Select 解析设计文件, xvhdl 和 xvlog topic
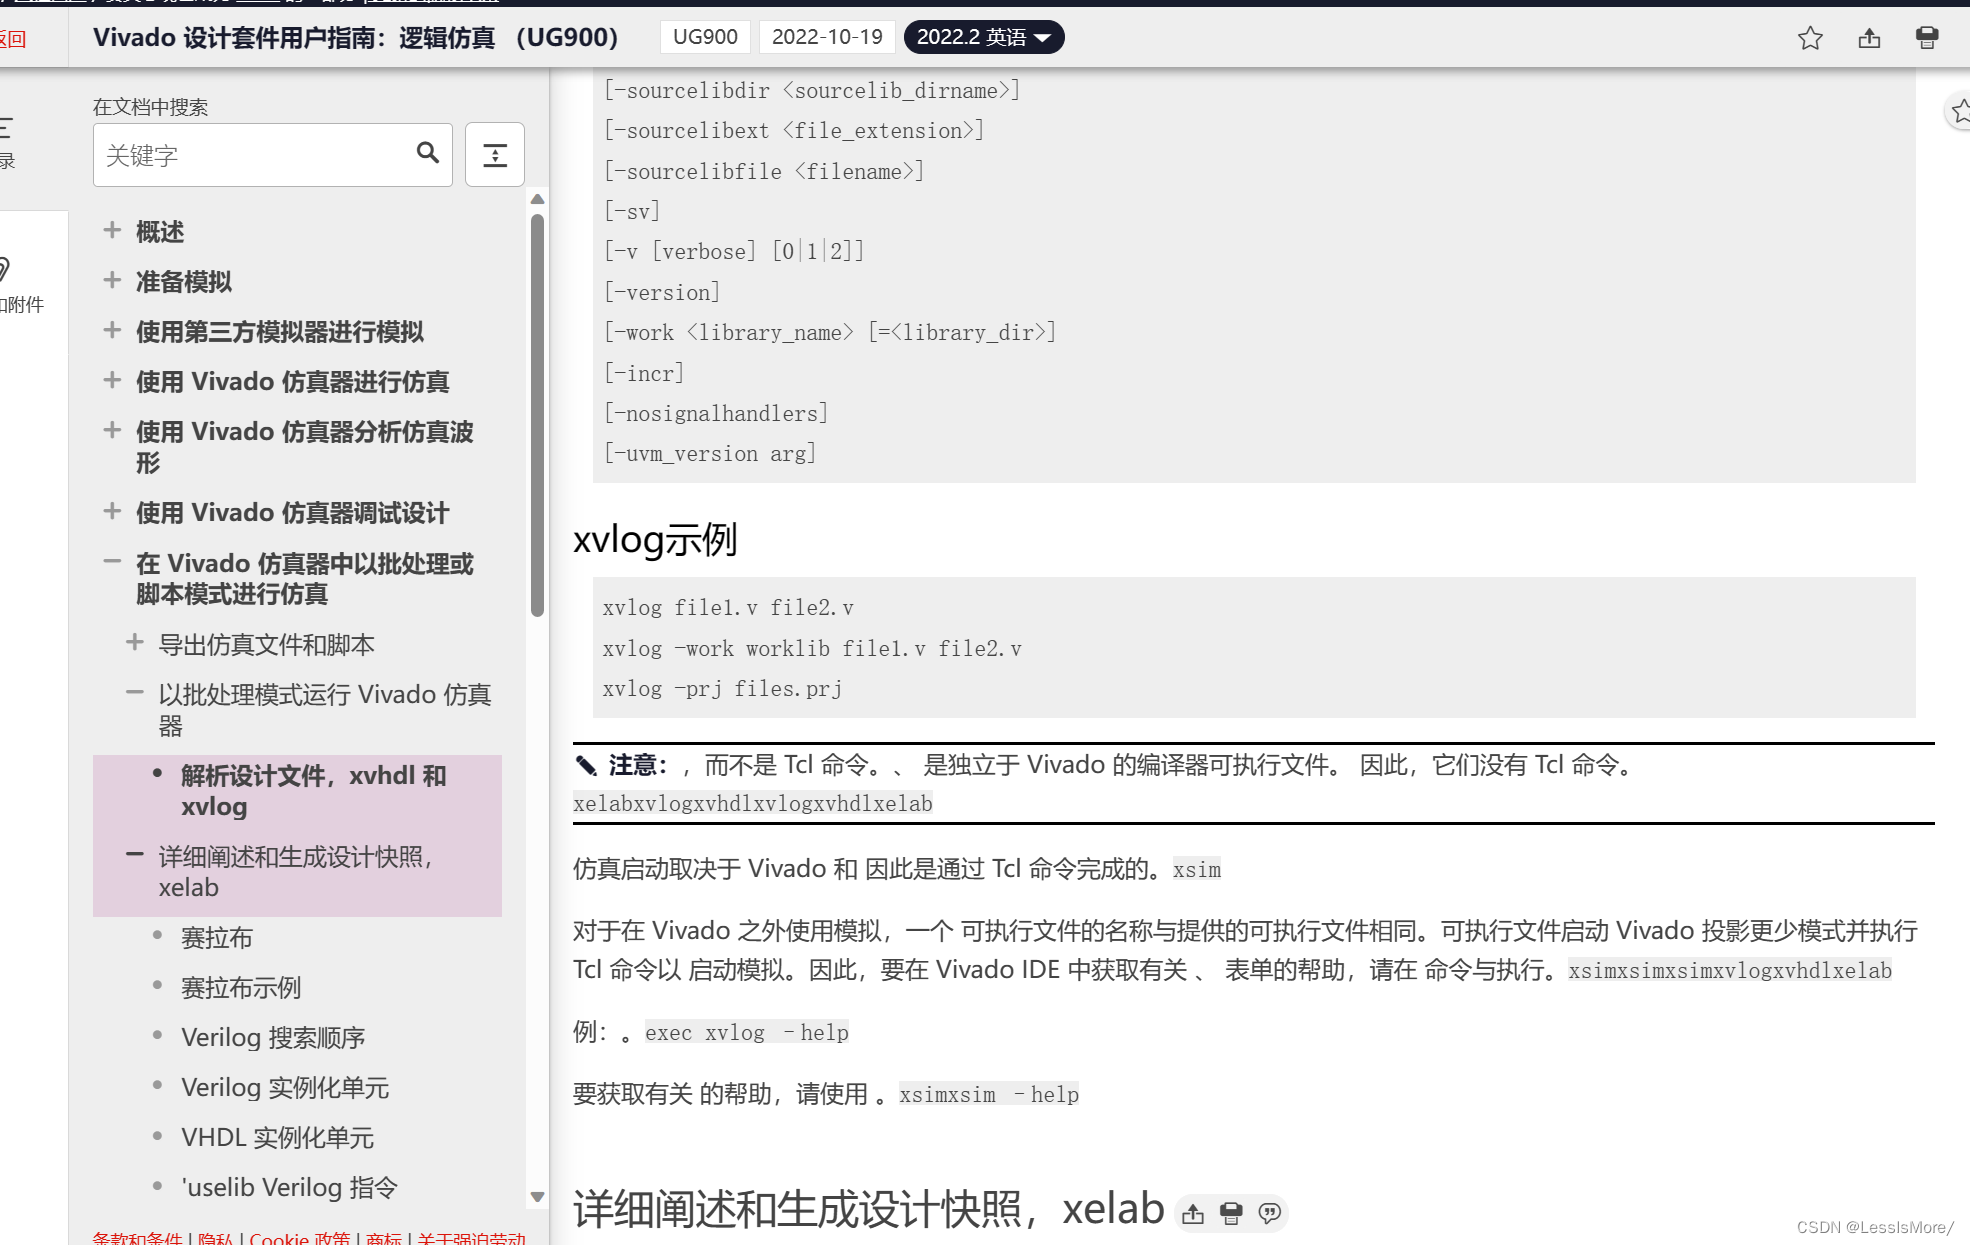1970x1245 pixels. click(314, 791)
